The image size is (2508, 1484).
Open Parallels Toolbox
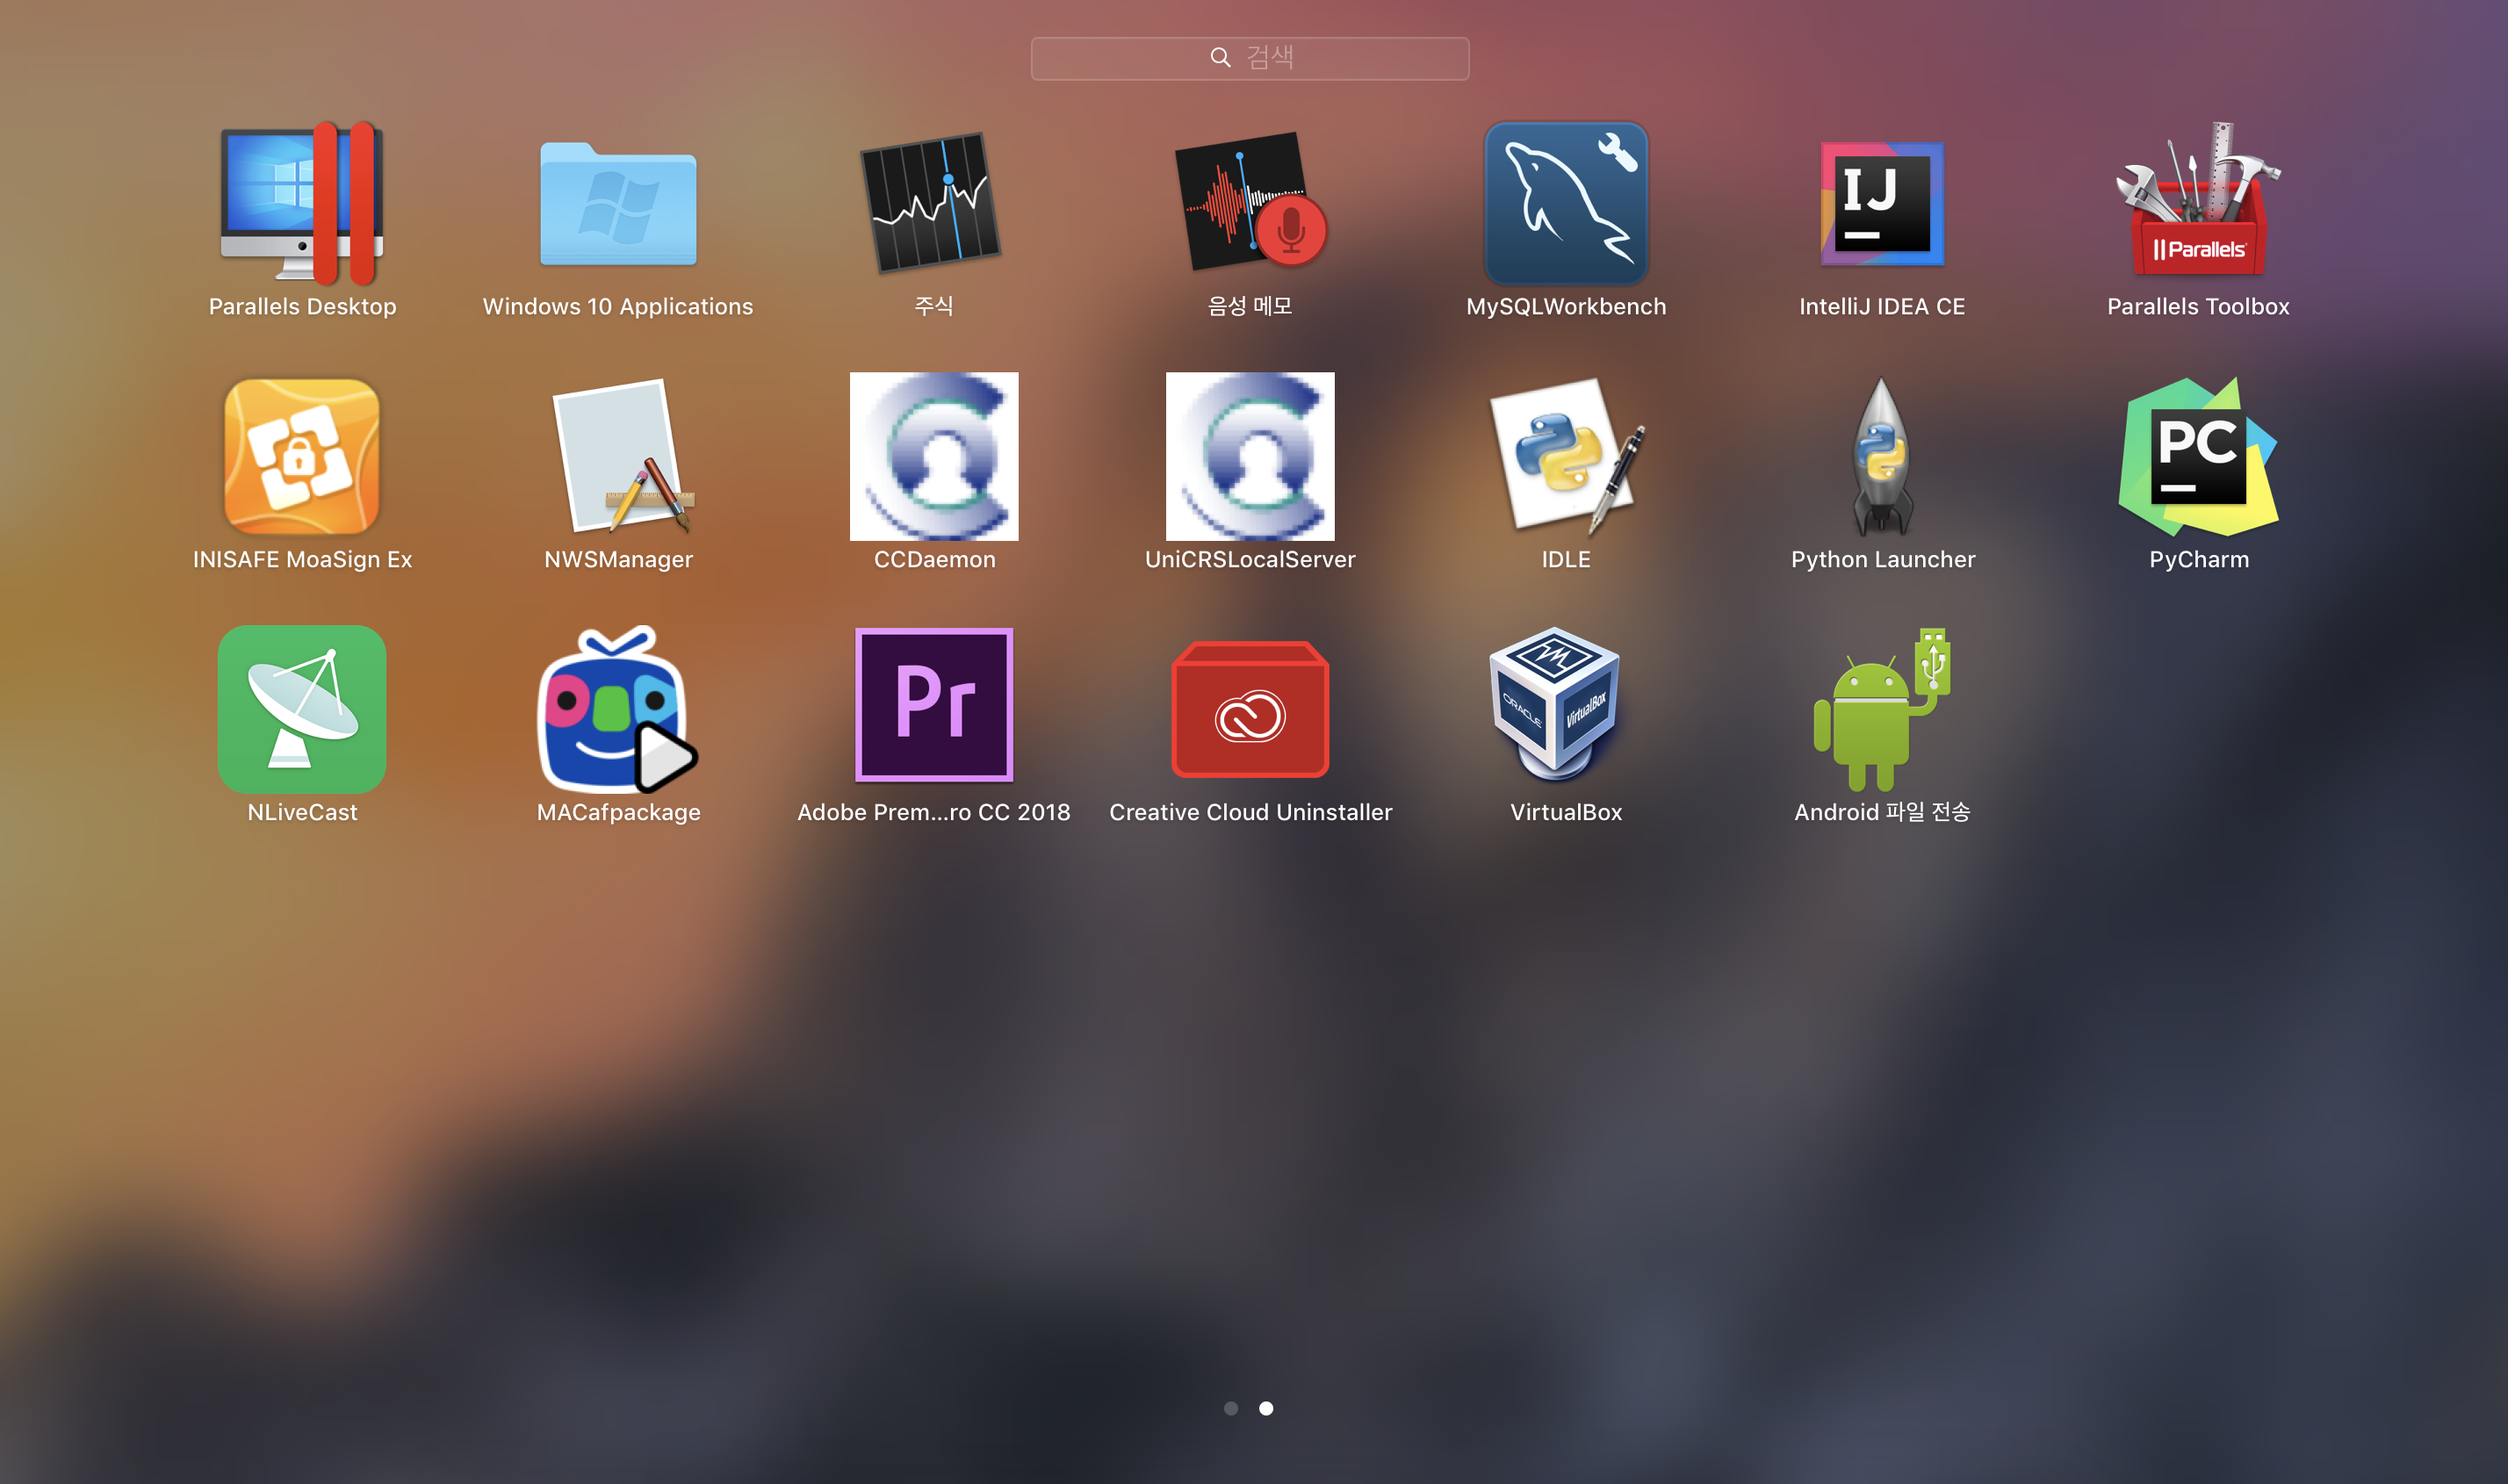[2197, 204]
